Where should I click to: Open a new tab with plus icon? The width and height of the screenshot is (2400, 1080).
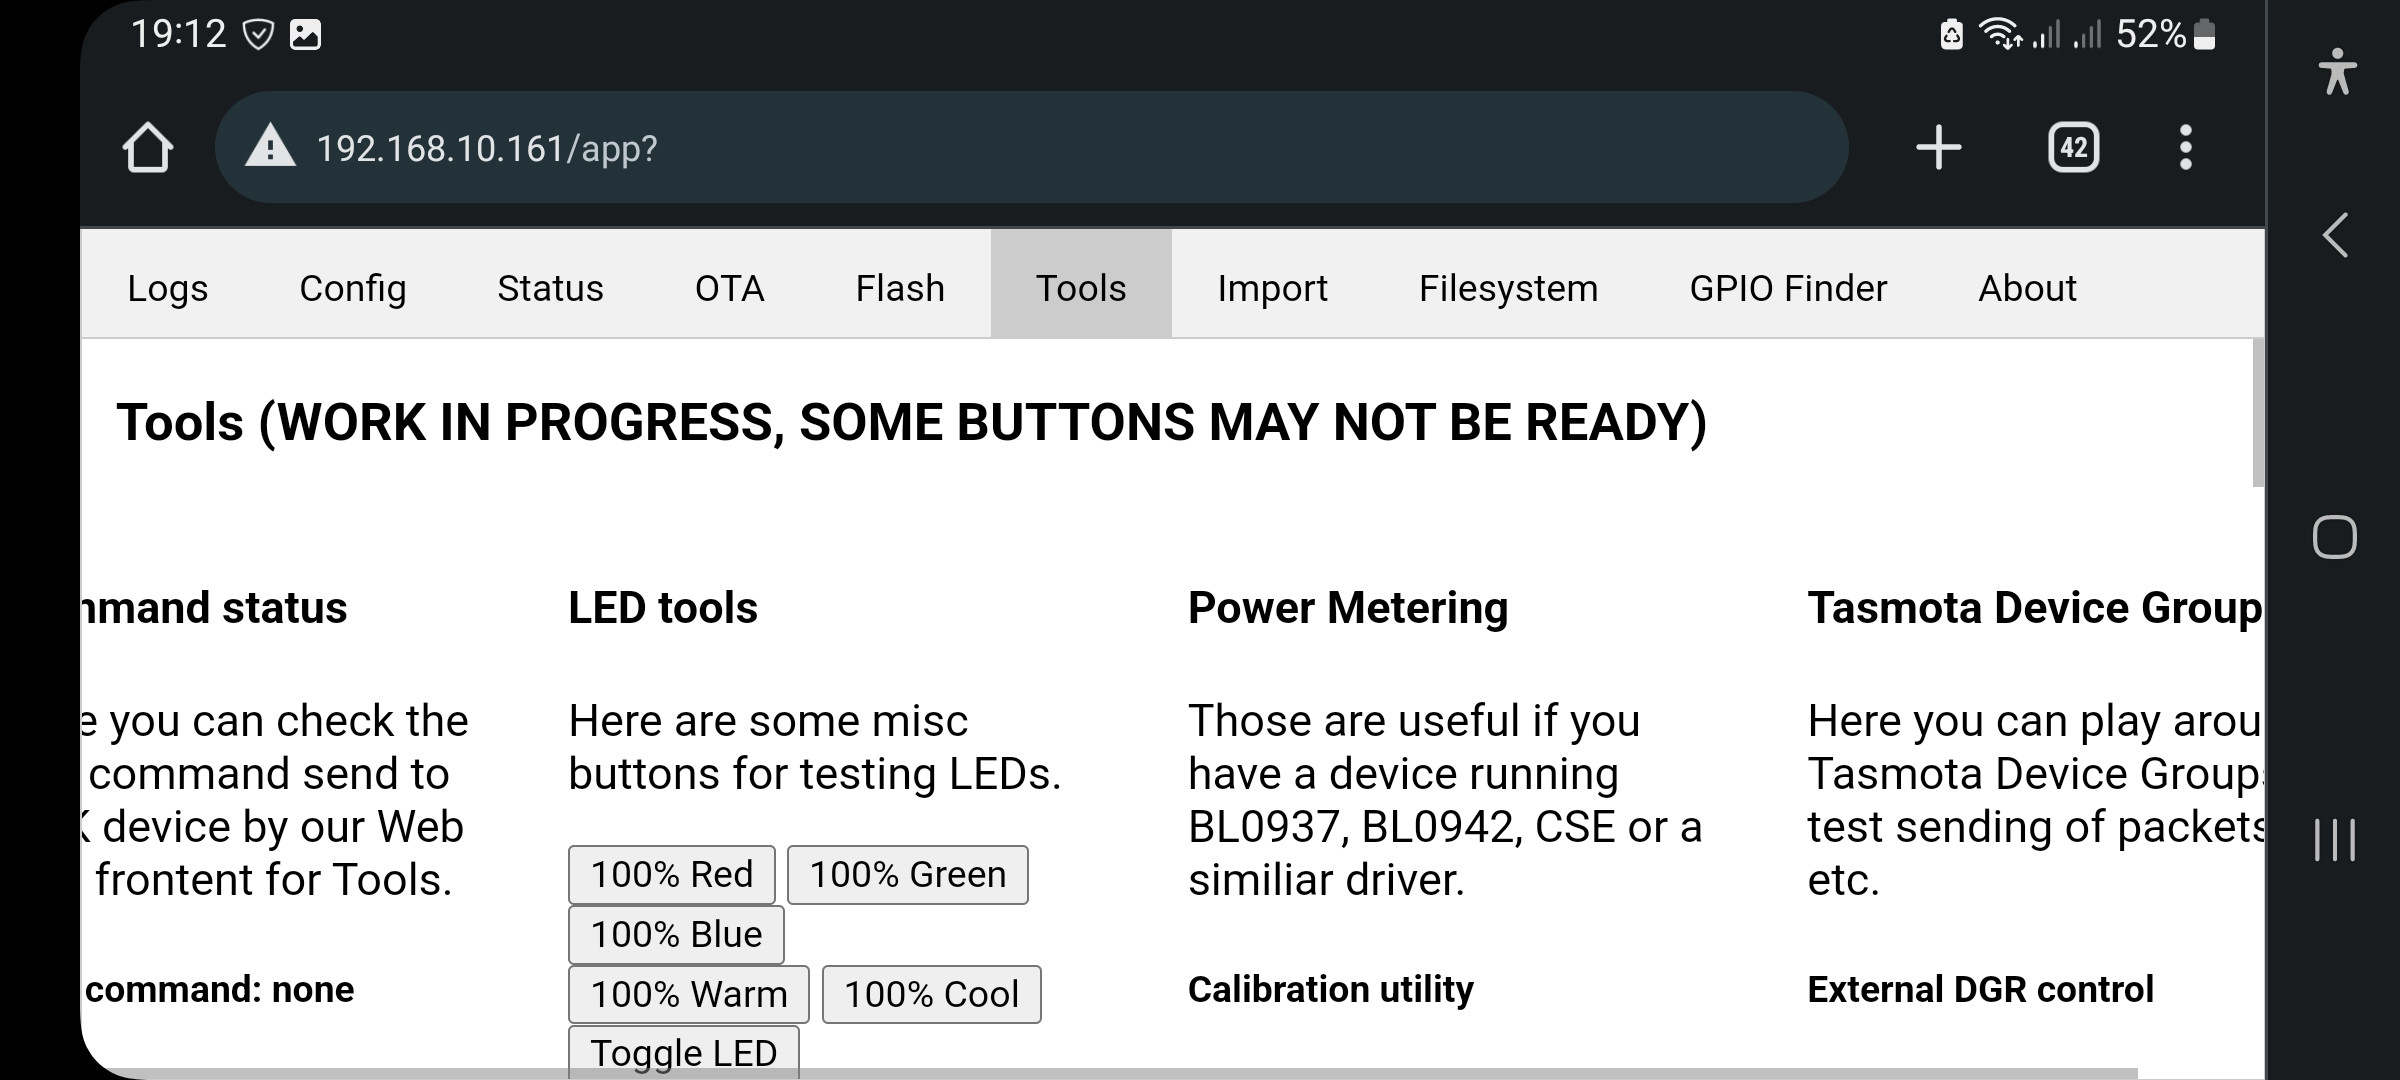[1938, 148]
